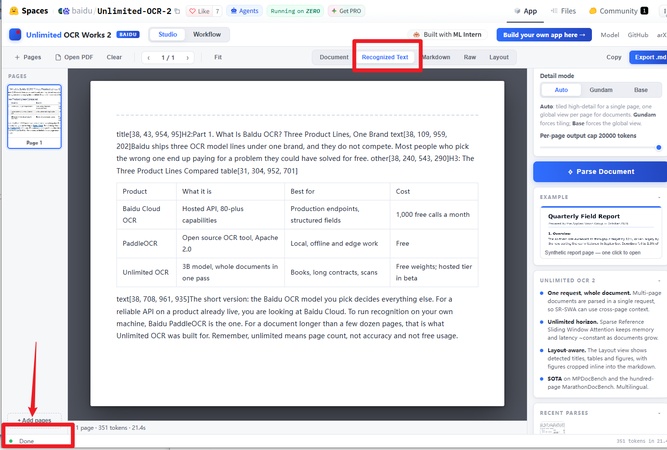Switch to the Layout tab
Image resolution: width=667 pixels, height=450 pixels.
click(499, 57)
